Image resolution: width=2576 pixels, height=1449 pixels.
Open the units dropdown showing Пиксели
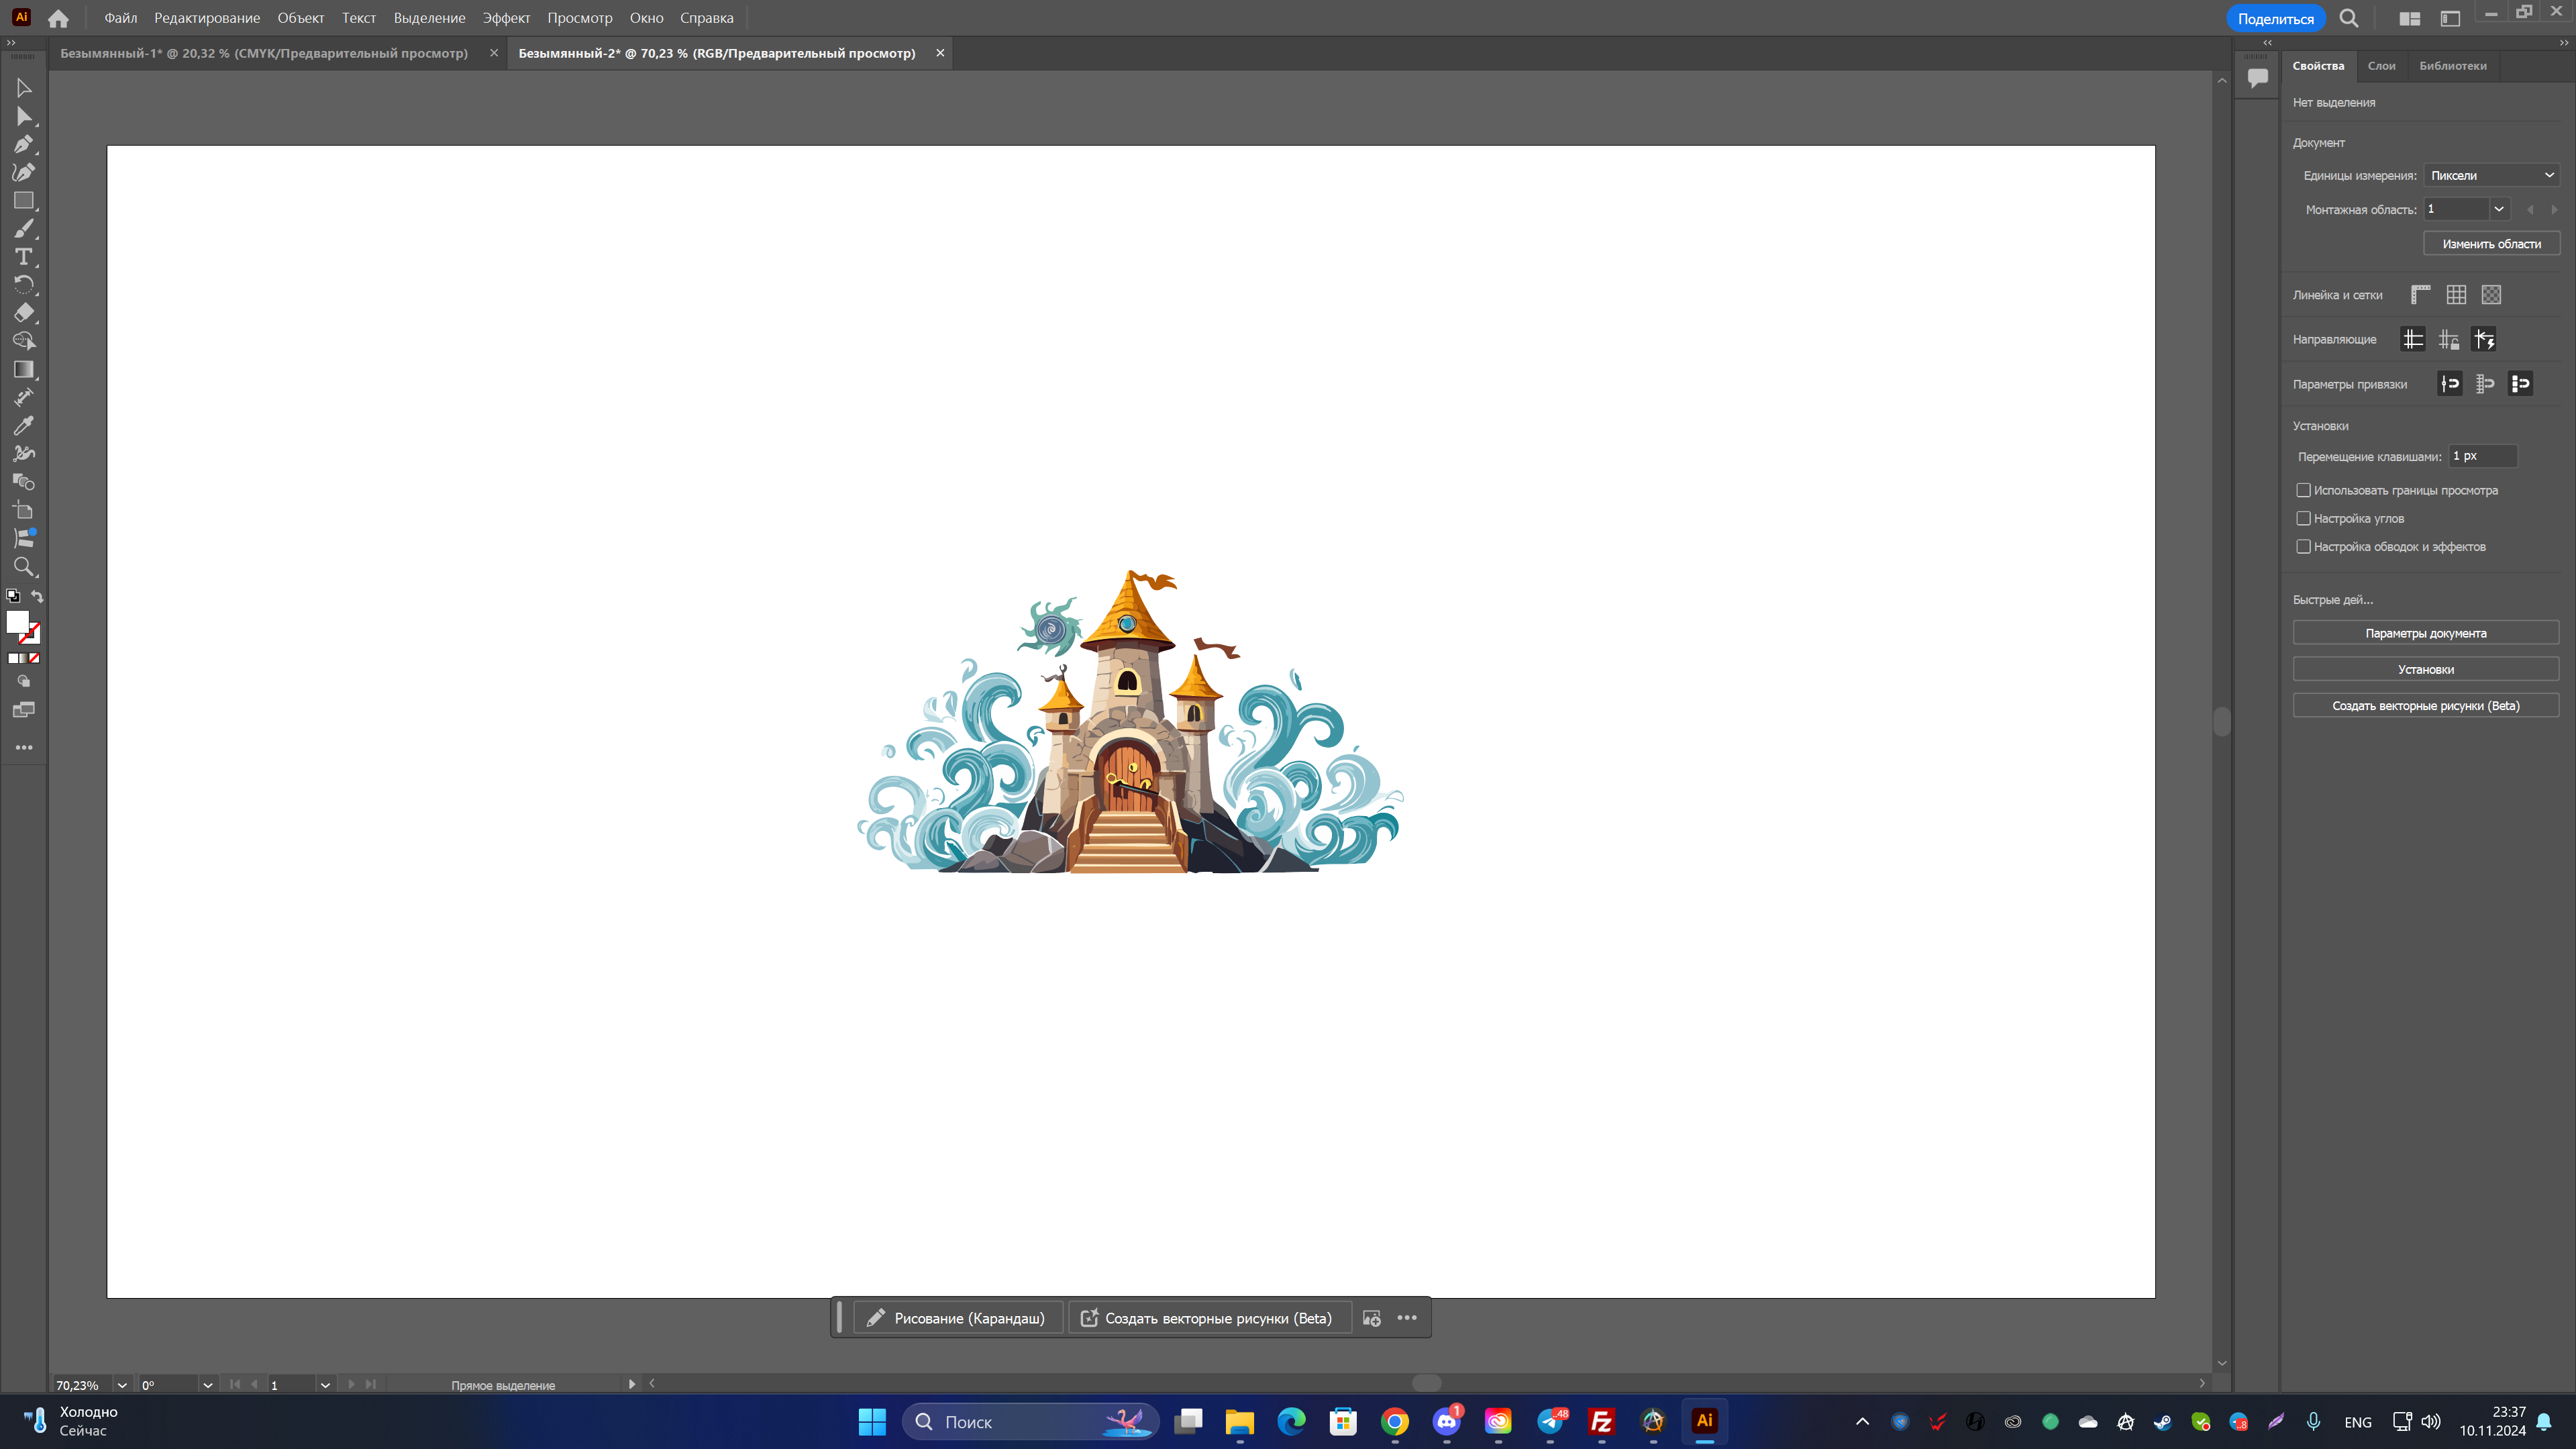click(2491, 175)
